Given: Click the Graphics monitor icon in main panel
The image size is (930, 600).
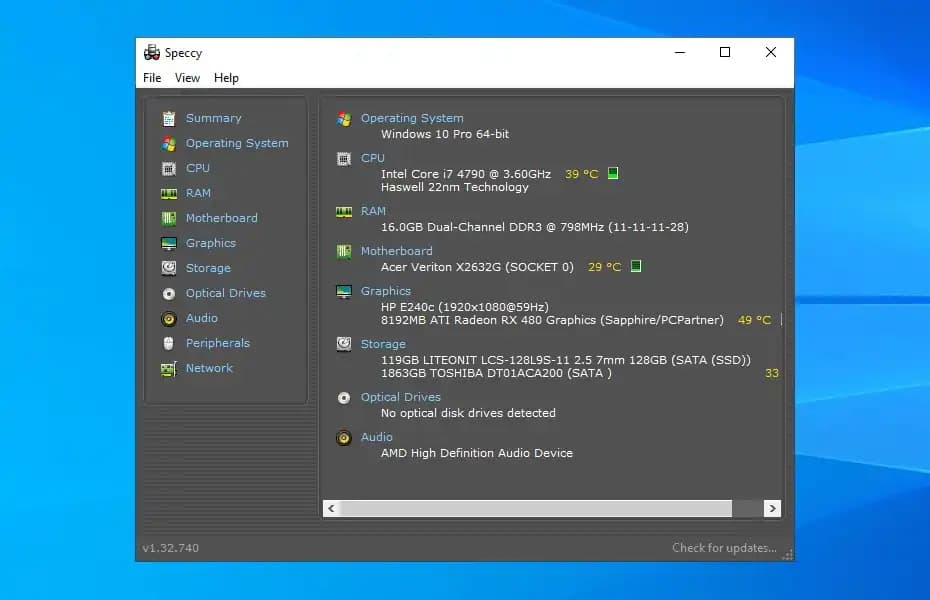Looking at the screenshot, I should point(344,291).
